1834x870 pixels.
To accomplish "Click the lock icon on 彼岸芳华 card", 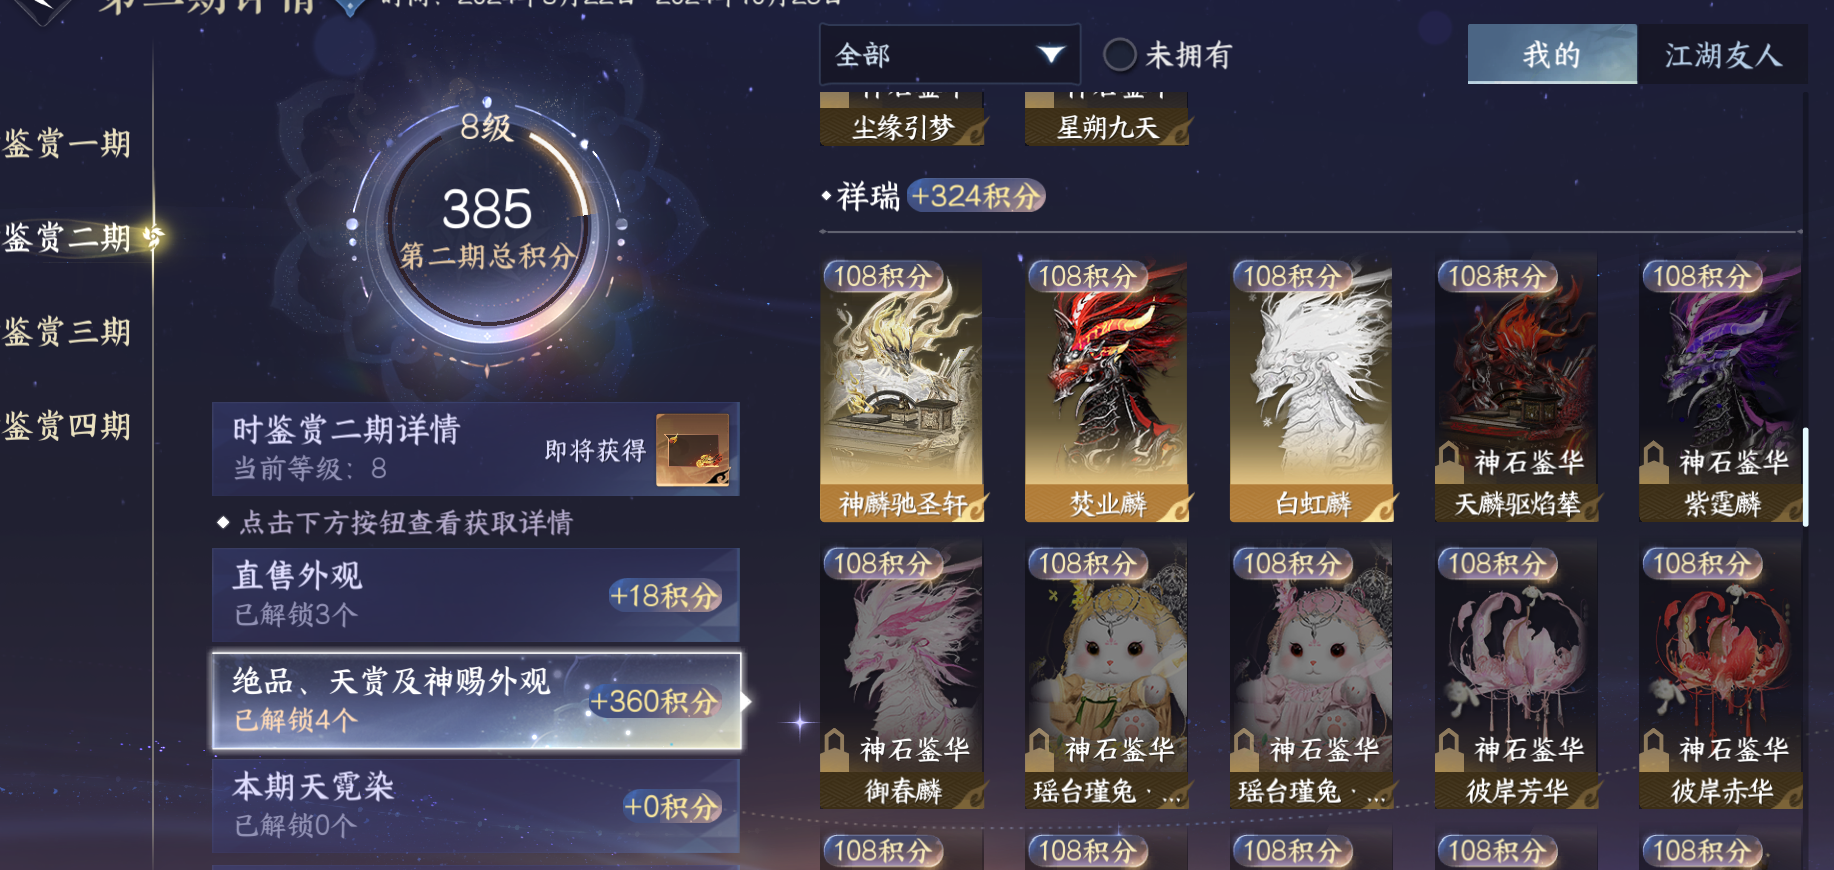I will pos(1450,749).
